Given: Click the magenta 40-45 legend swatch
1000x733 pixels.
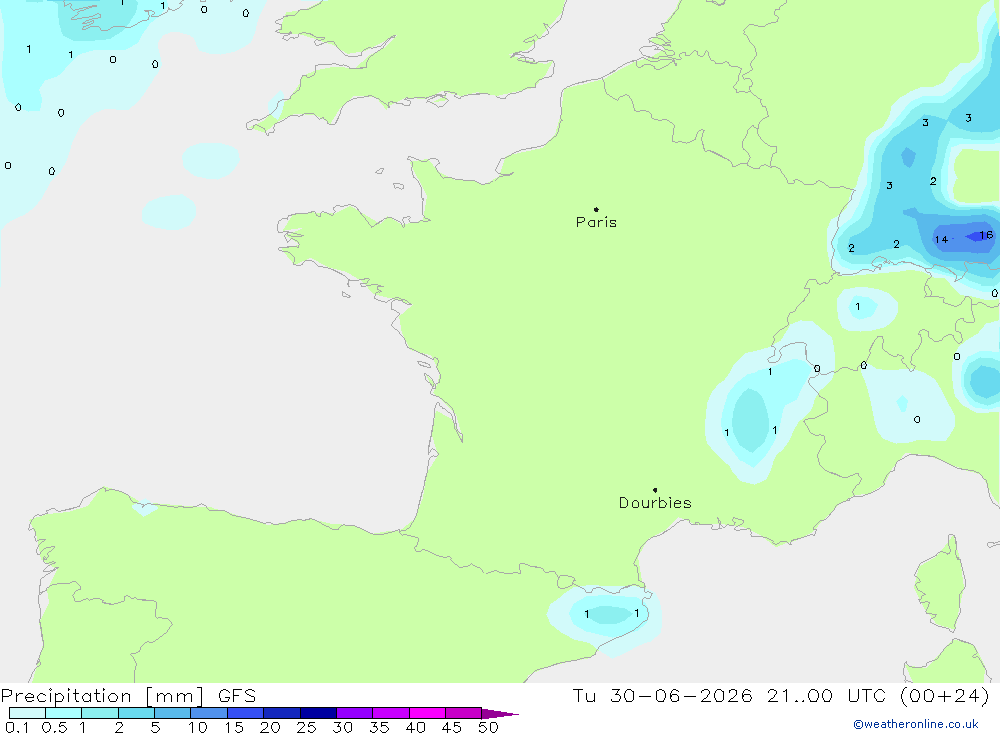Looking at the screenshot, I should [x=427, y=713].
